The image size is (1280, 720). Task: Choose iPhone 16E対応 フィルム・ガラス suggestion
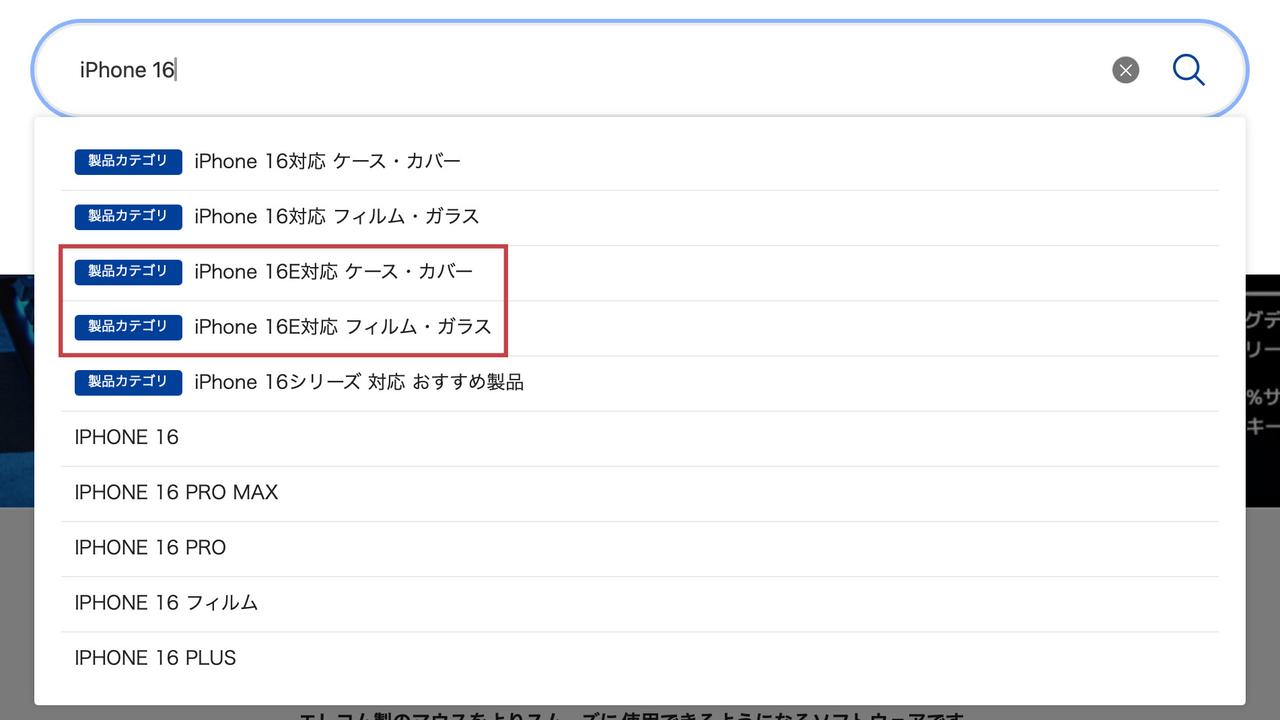640,327
